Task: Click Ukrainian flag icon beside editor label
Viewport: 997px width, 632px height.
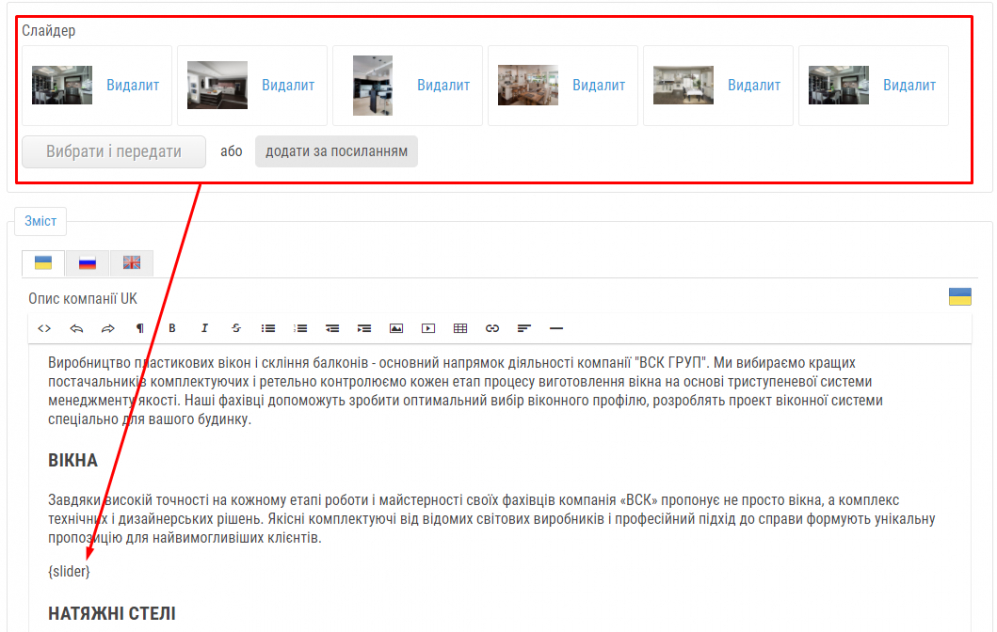Action: tap(959, 296)
